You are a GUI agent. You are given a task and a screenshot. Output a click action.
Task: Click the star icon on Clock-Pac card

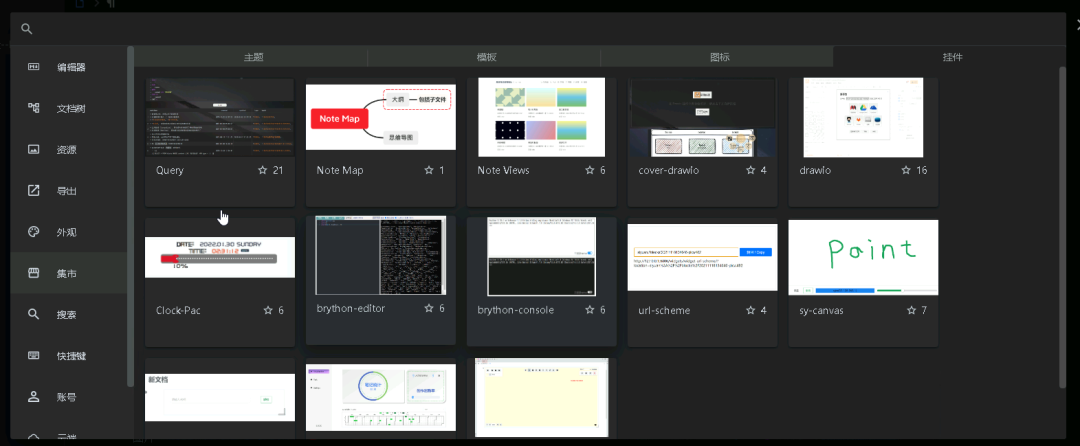pos(268,310)
